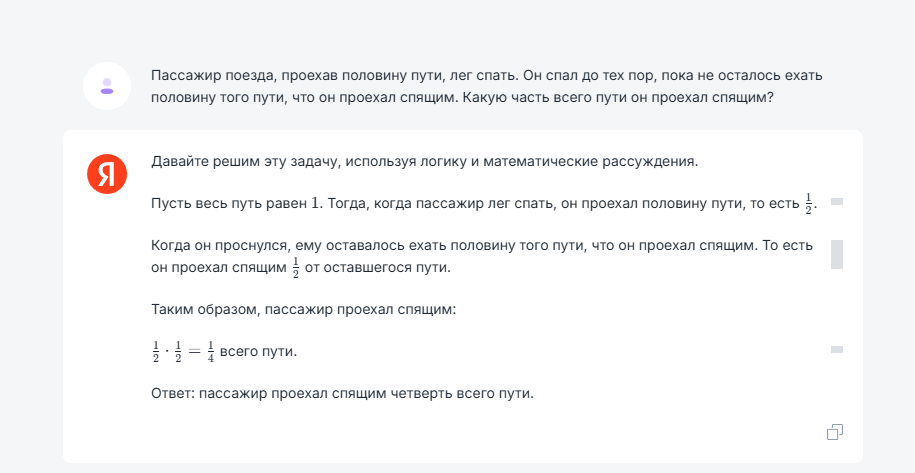Click the paragraph starting 'Когда он проснулся'

(x=481, y=256)
